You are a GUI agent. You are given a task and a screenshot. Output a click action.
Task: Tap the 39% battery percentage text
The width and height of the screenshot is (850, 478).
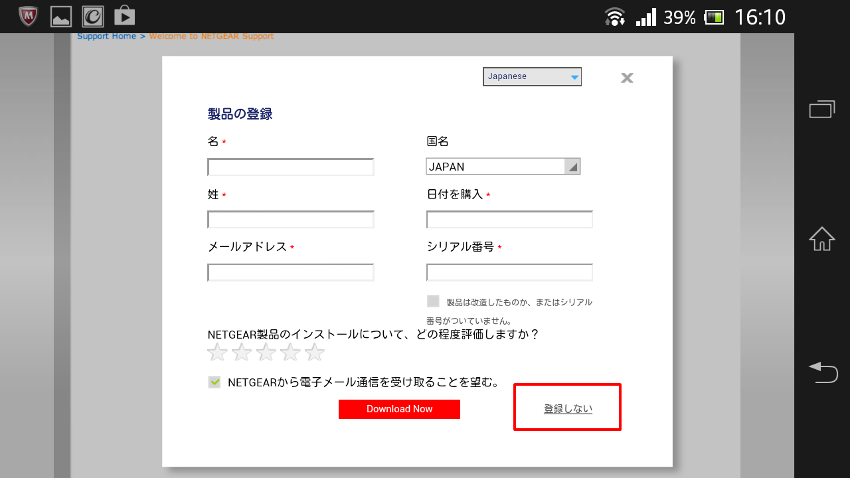[679, 18]
